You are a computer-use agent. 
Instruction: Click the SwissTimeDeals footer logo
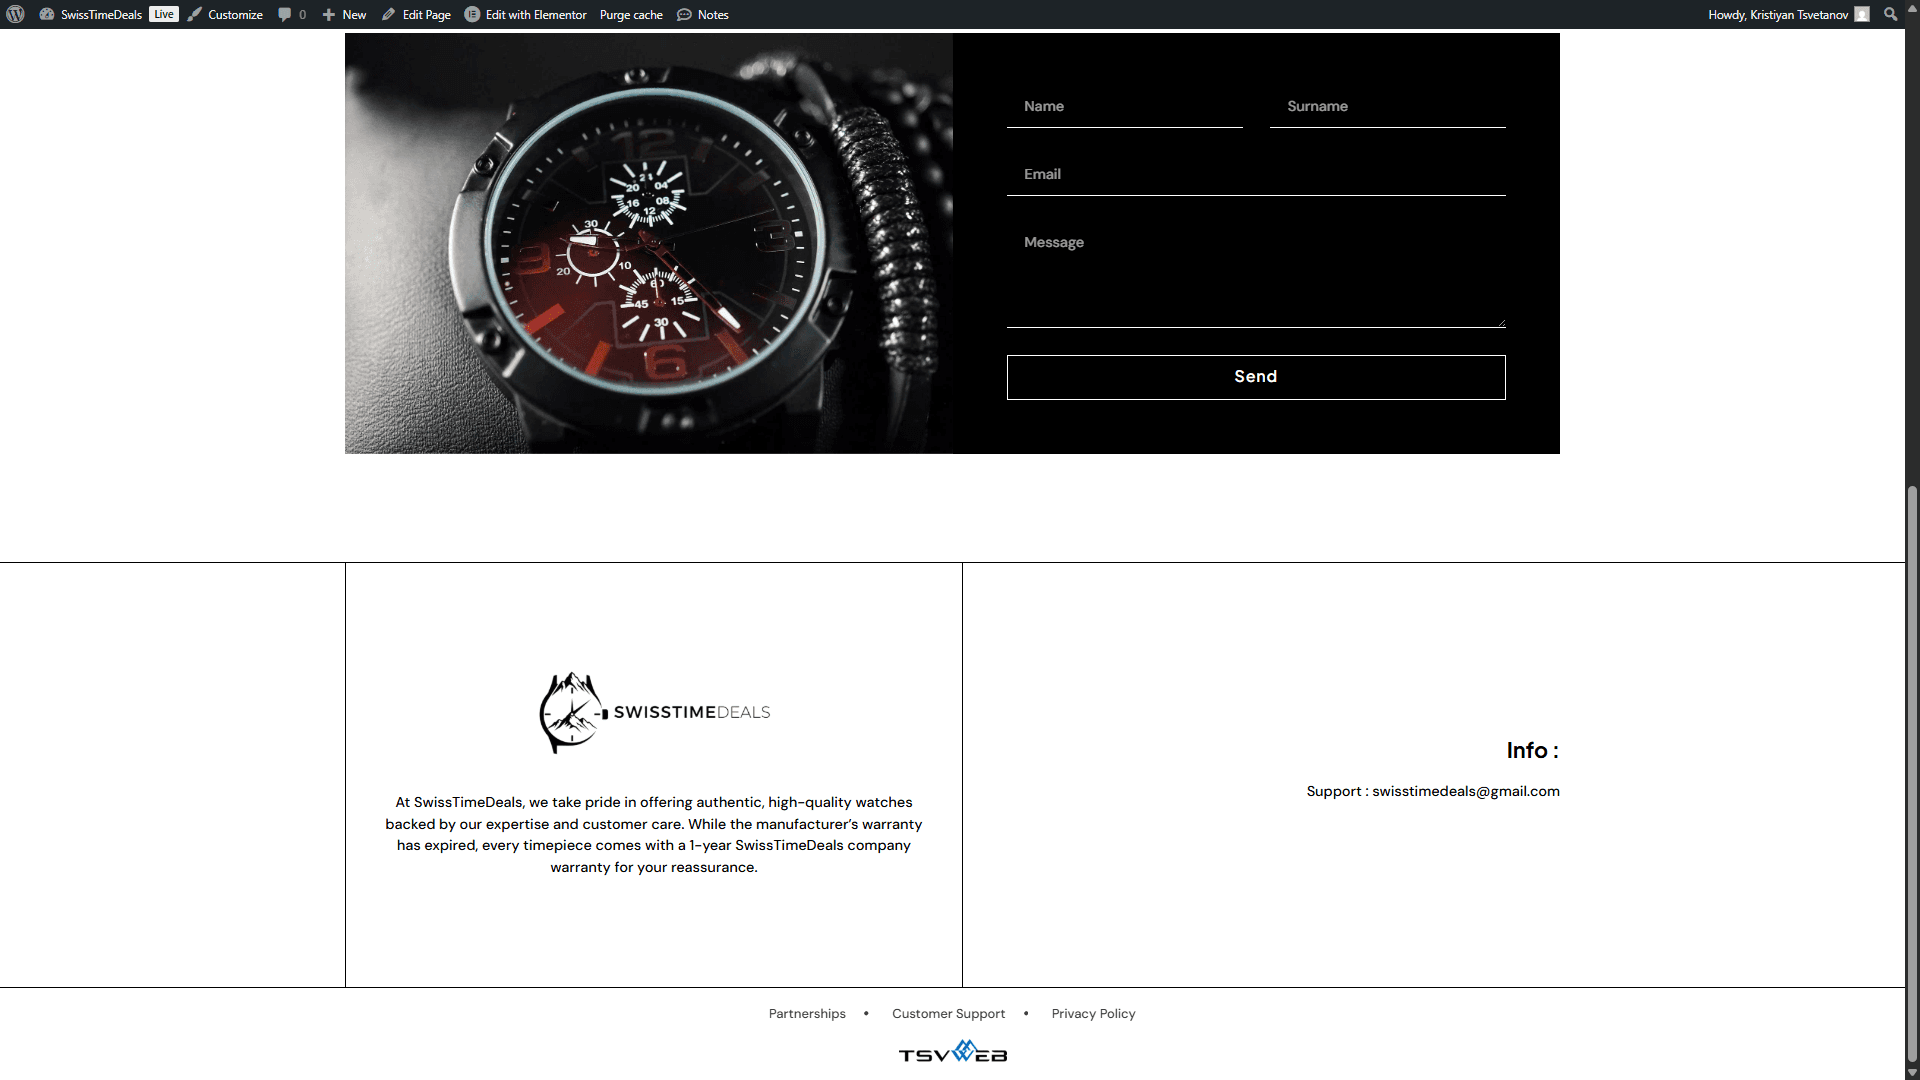tap(654, 712)
